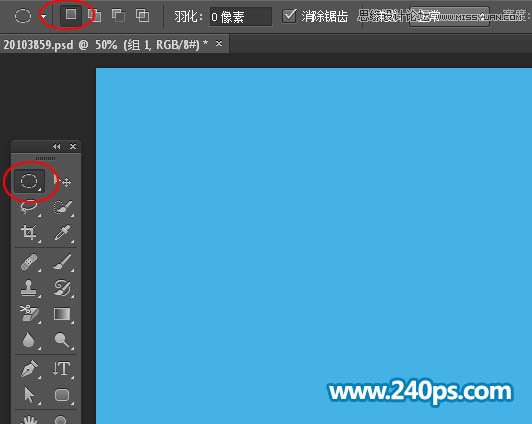Select the History Brush tool
Image resolution: width=532 pixels, height=424 pixels.
click(x=63, y=288)
